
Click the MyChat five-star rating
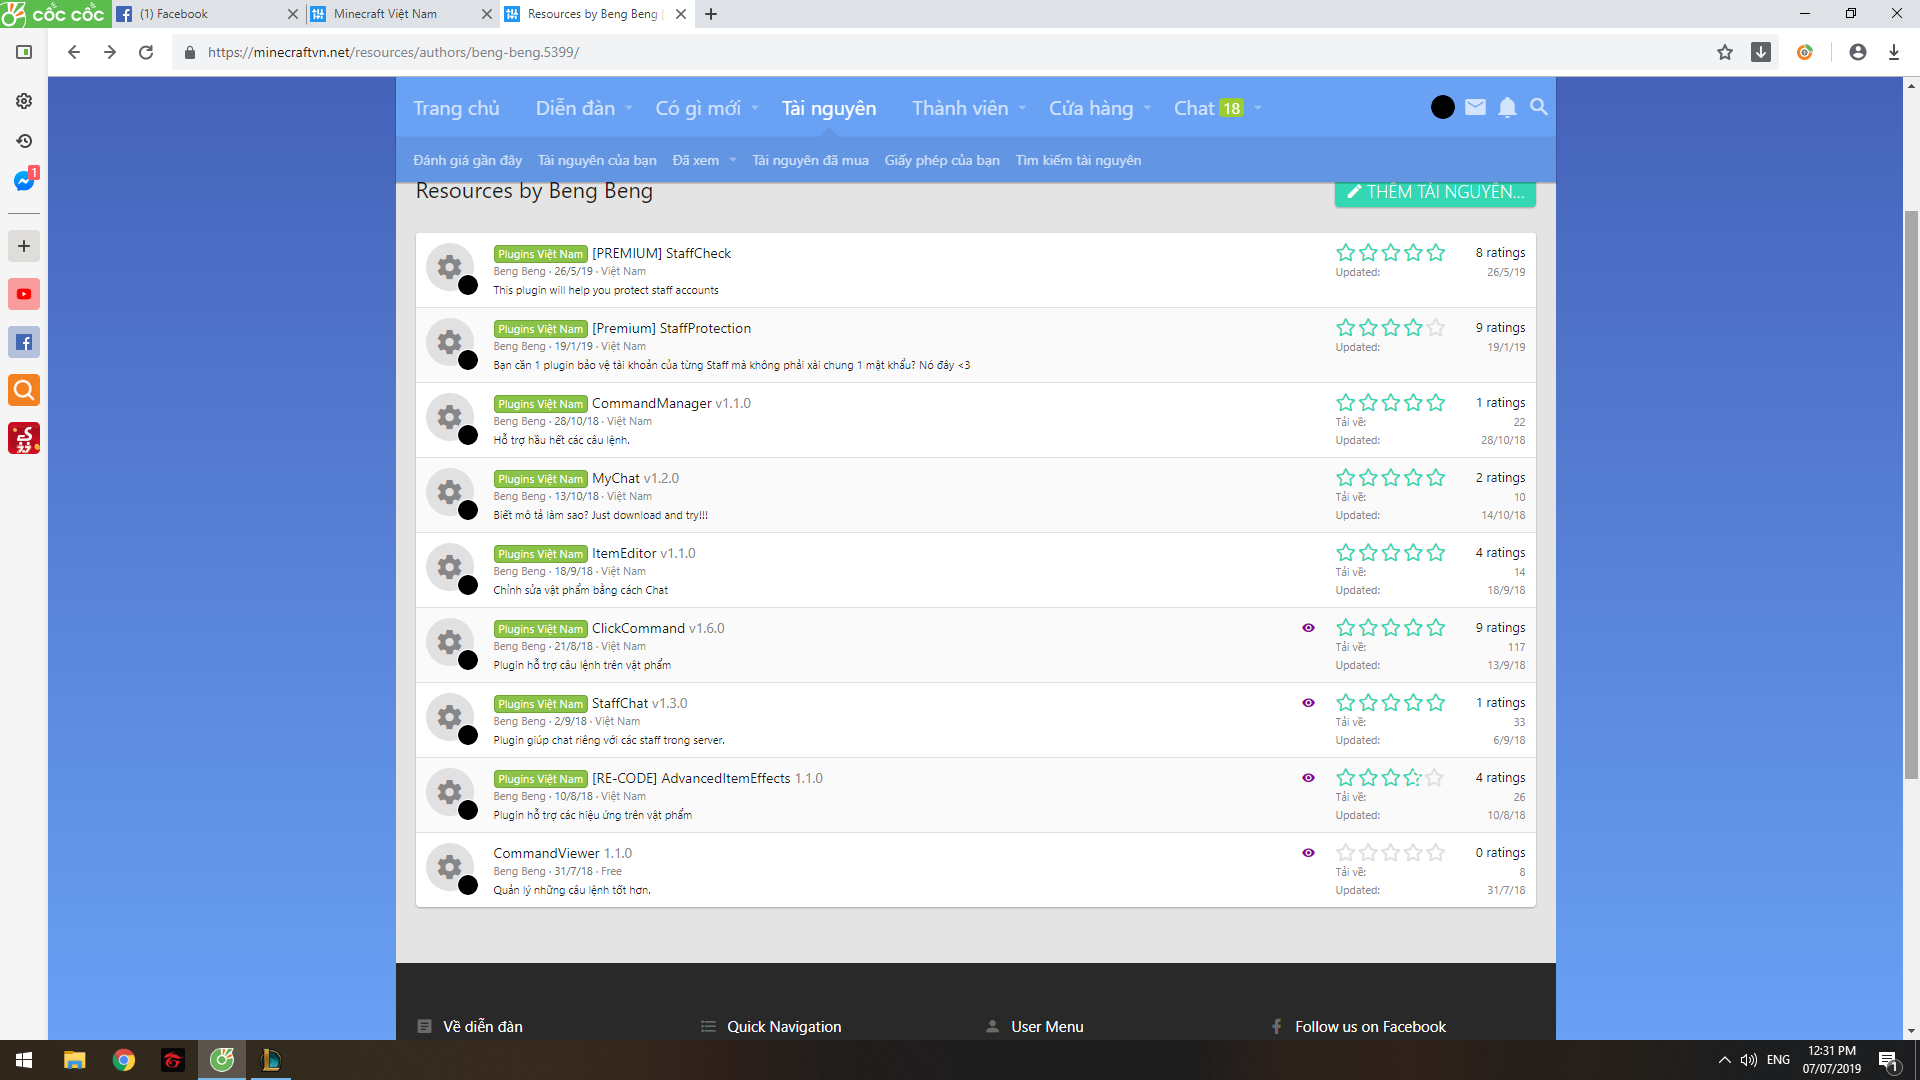[1390, 478]
